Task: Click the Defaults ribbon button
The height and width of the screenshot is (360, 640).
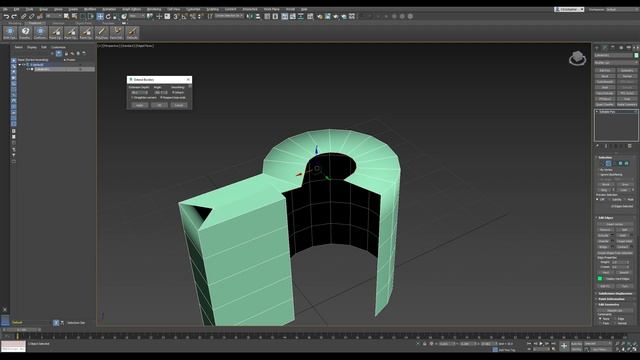Action: [x=132, y=33]
